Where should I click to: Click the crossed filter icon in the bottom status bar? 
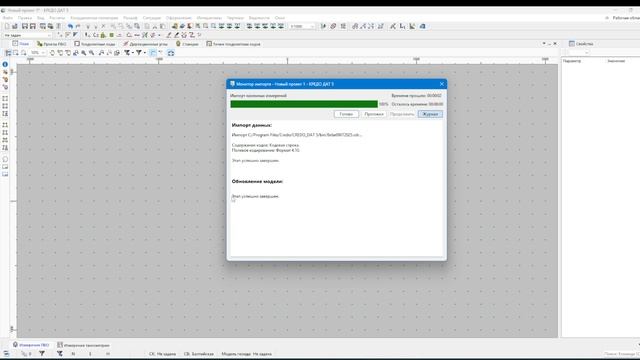(60, 353)
